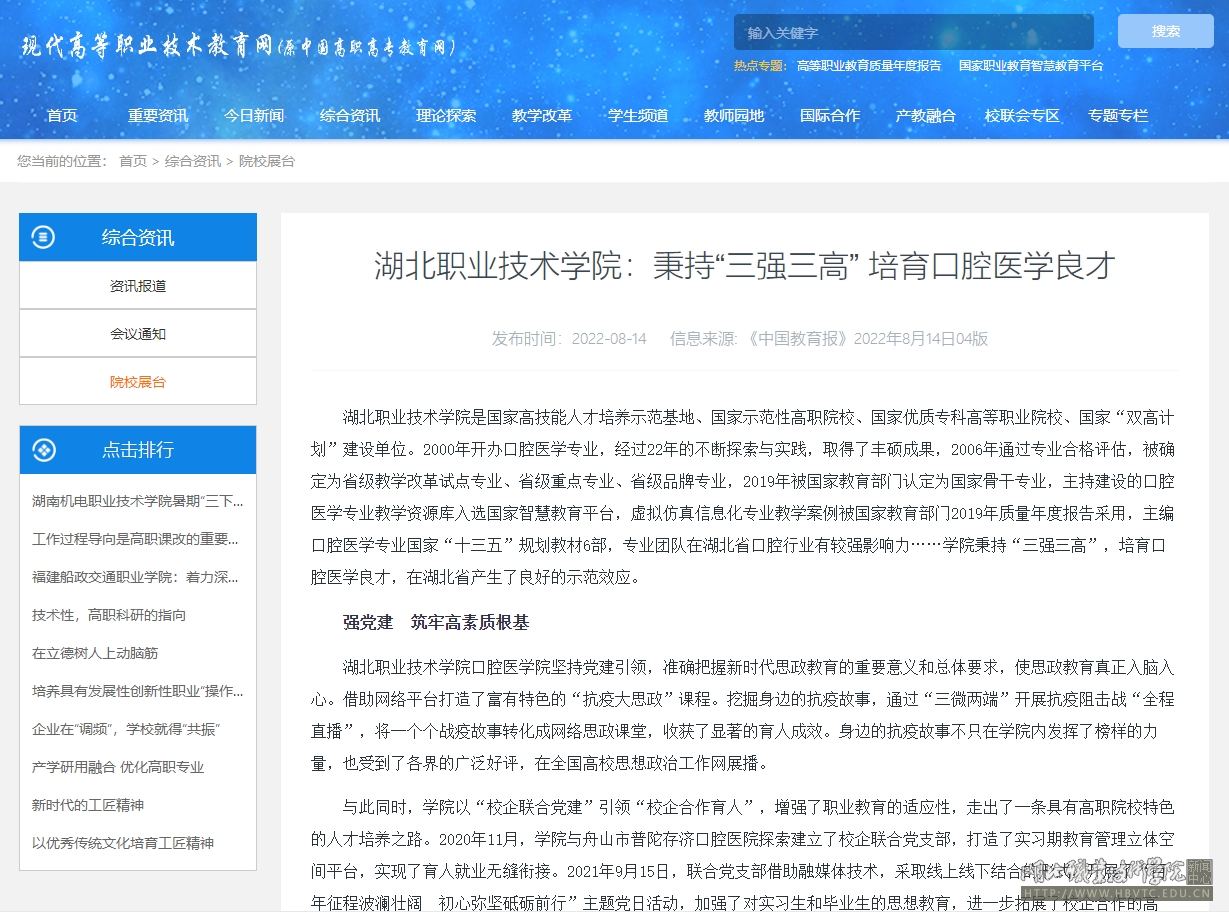Click the site logo 现代高等职业技术教育网
The width and height of the screenshot is (1229, 916).
pos(238,46)
